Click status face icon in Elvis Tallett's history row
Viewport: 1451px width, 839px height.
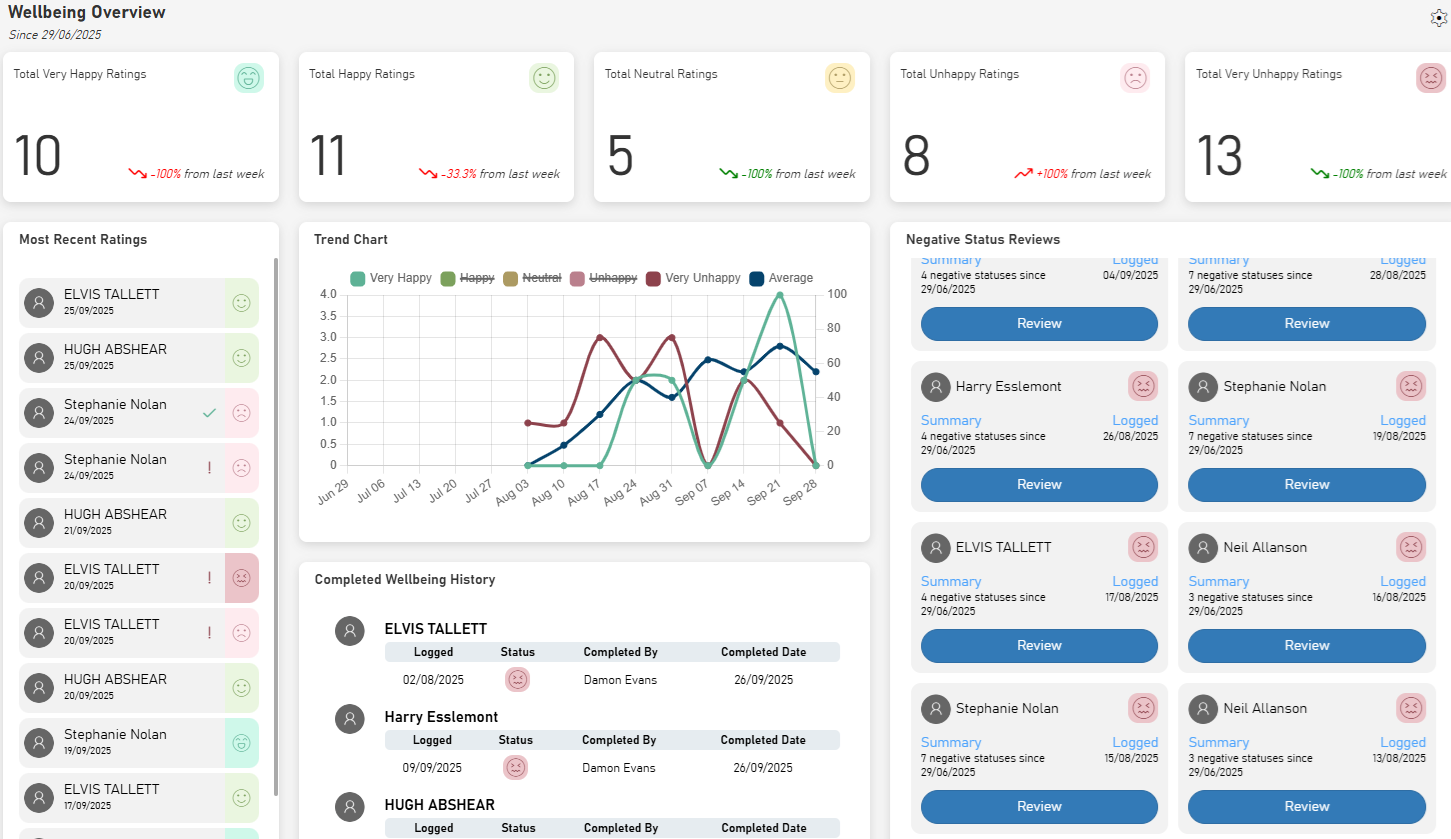pyautogui.click(x=517, y=679)
